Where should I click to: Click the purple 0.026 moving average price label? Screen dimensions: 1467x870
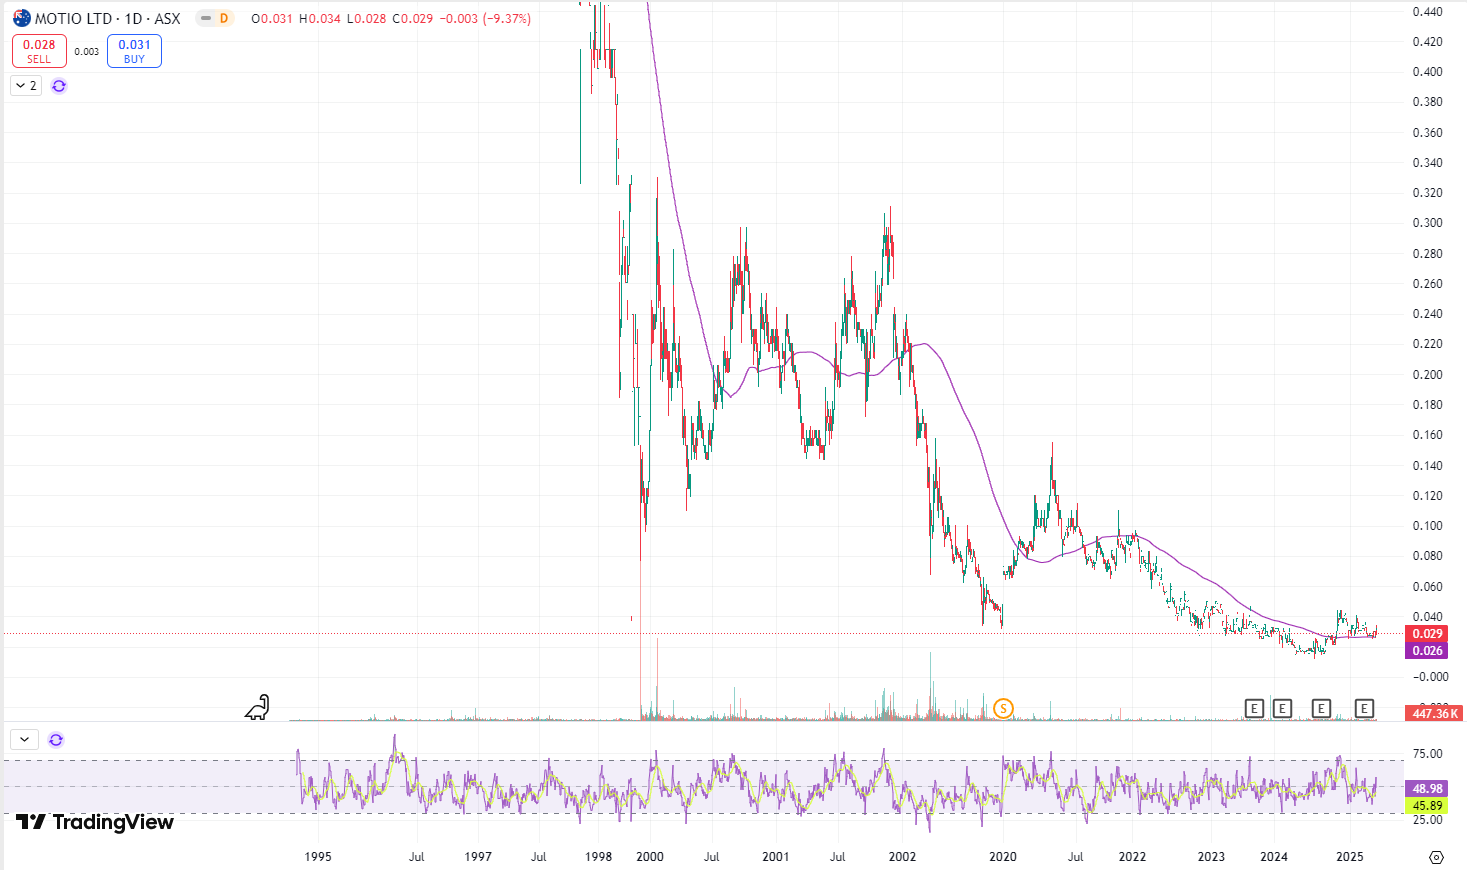(1426, 651)
